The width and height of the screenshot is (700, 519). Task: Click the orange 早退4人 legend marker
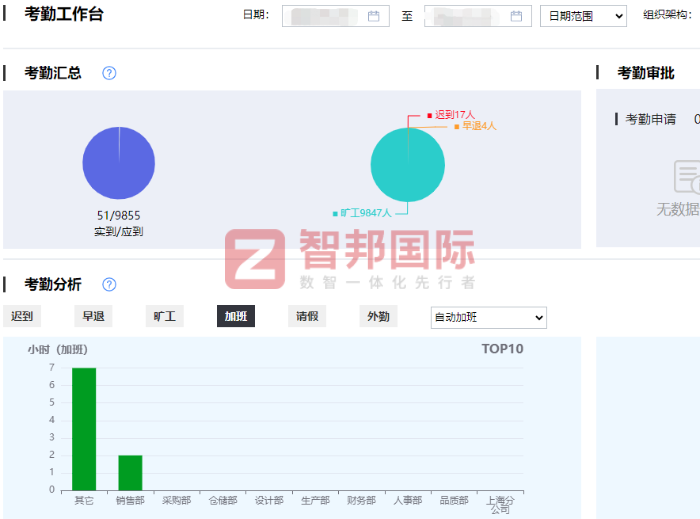457,127
